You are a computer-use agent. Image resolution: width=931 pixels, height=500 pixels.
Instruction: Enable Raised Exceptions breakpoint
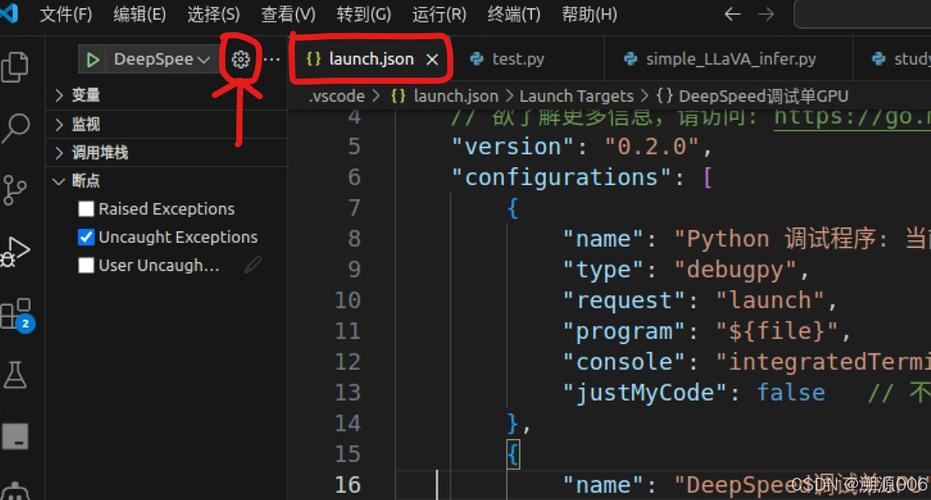(x=86, y=209)
